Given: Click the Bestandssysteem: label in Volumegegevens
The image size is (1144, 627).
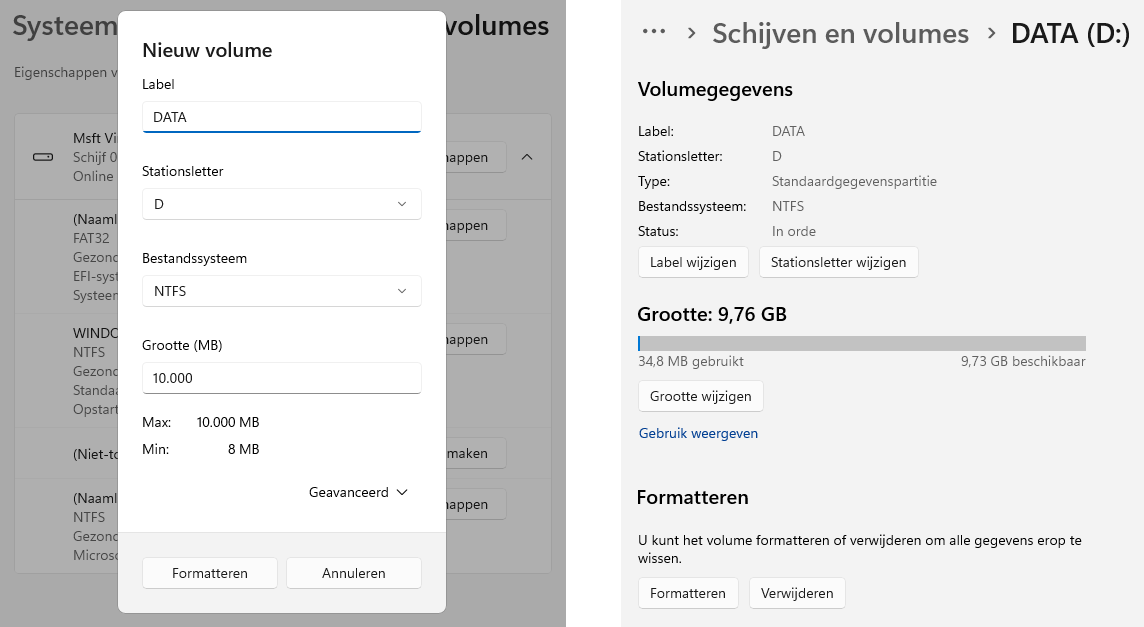Looking at the screenshot, I should click(692, 206).
